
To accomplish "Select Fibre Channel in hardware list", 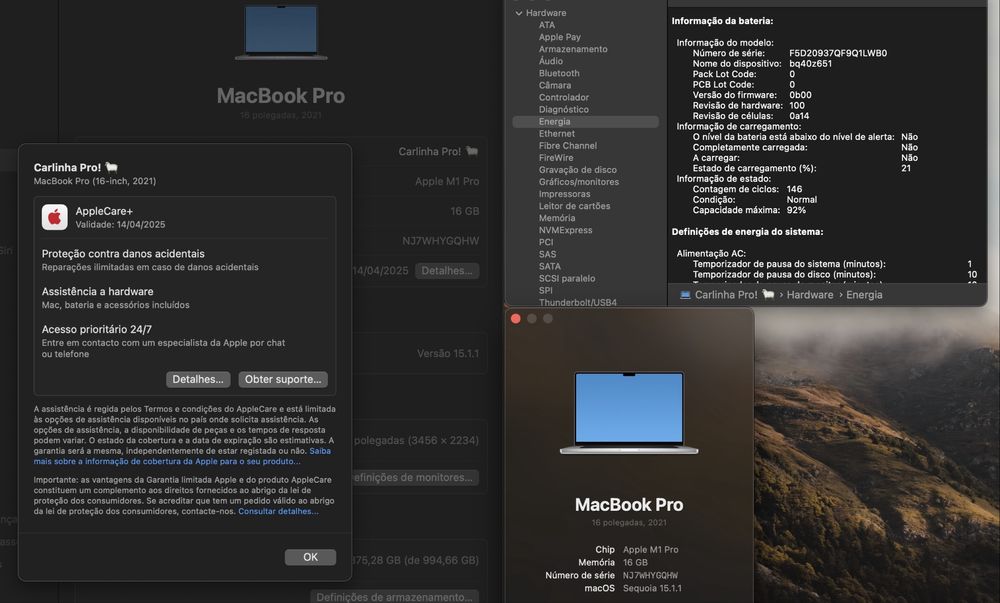I will (568, 146).
